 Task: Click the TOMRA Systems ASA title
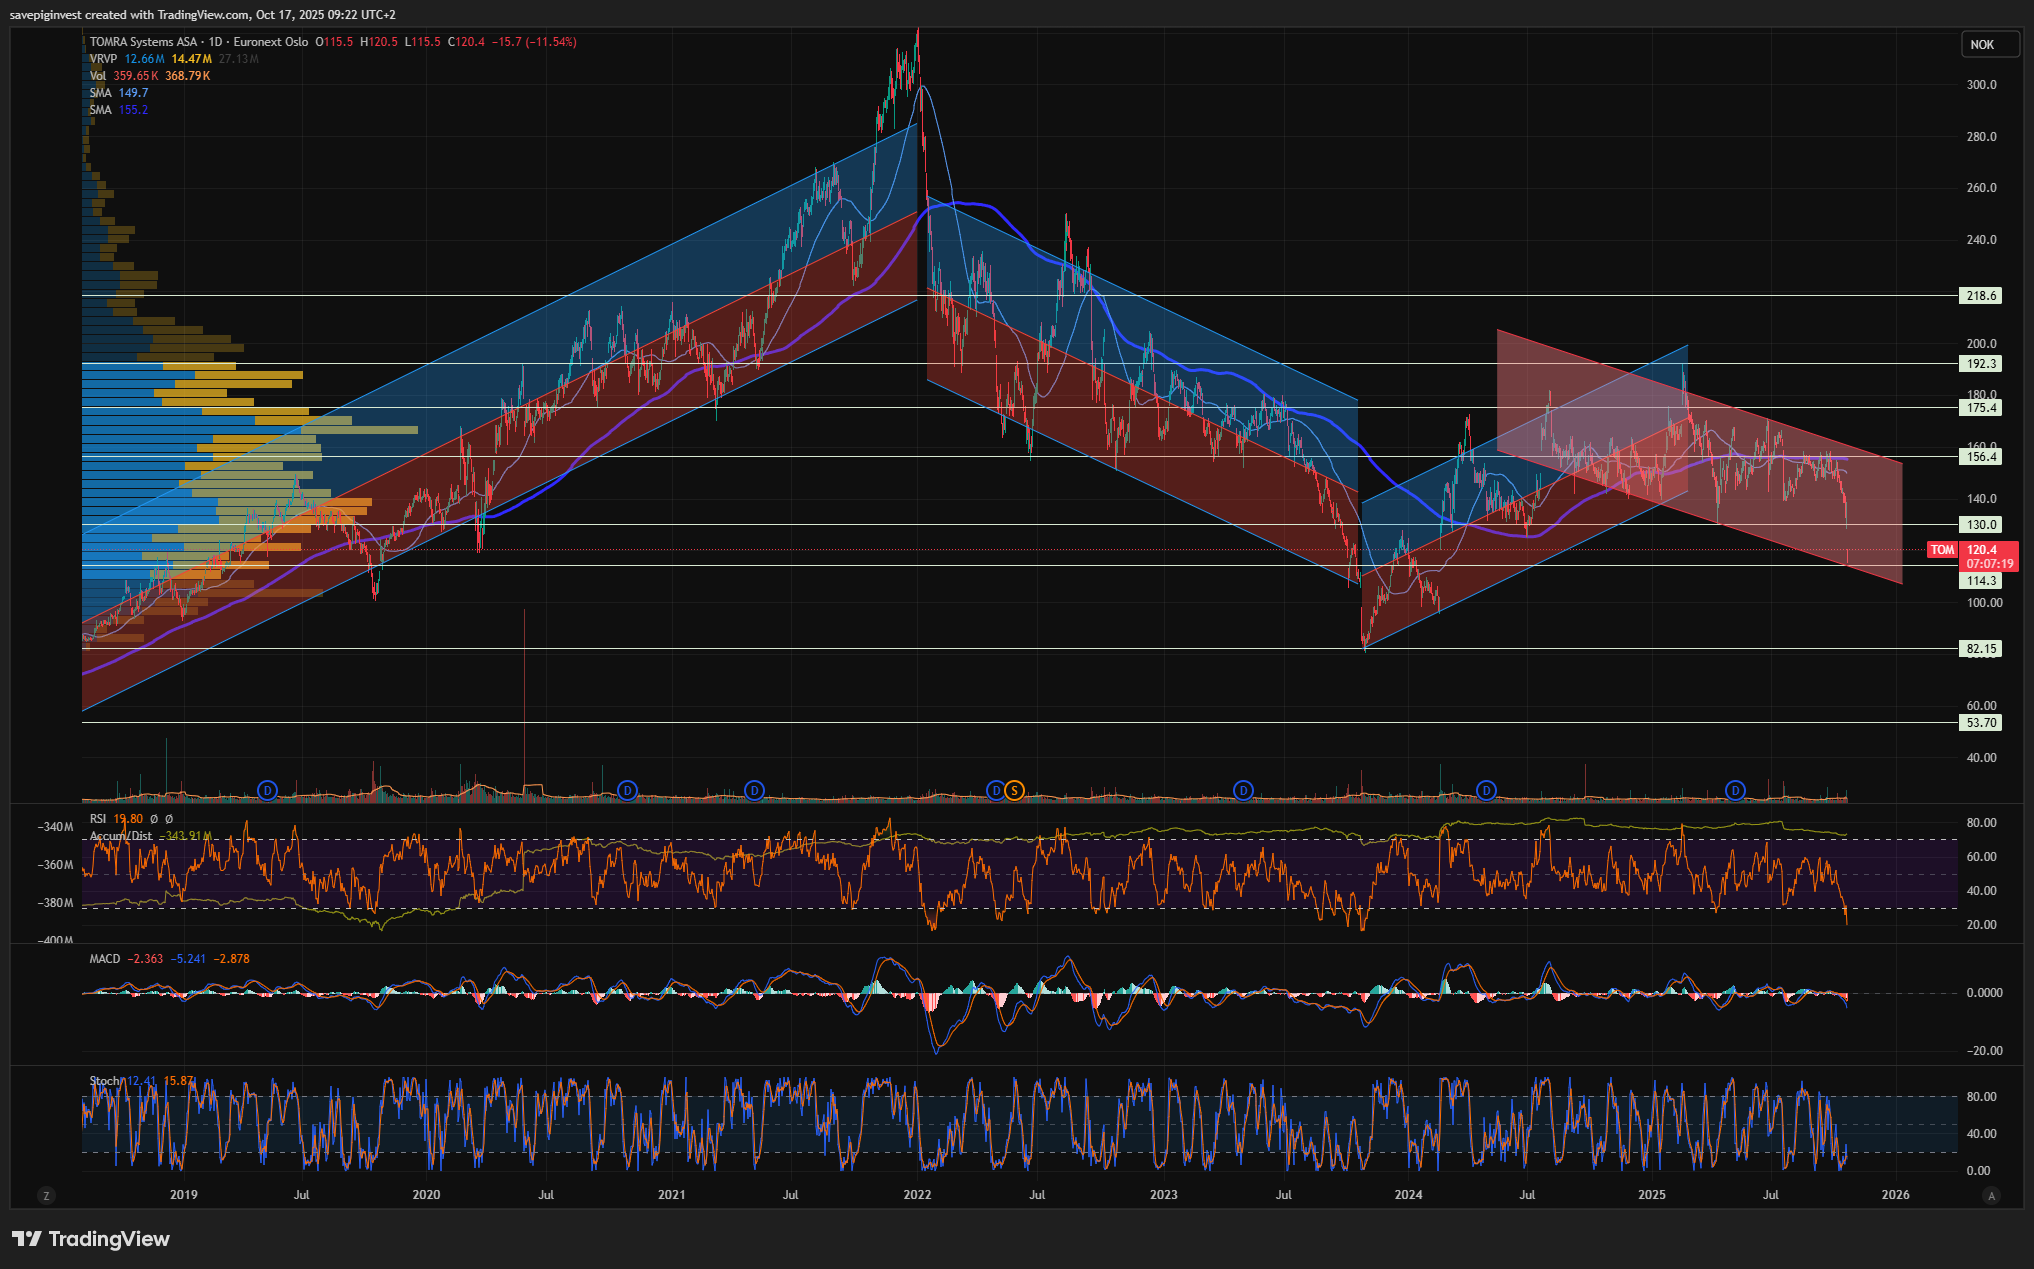click(143, 42)
